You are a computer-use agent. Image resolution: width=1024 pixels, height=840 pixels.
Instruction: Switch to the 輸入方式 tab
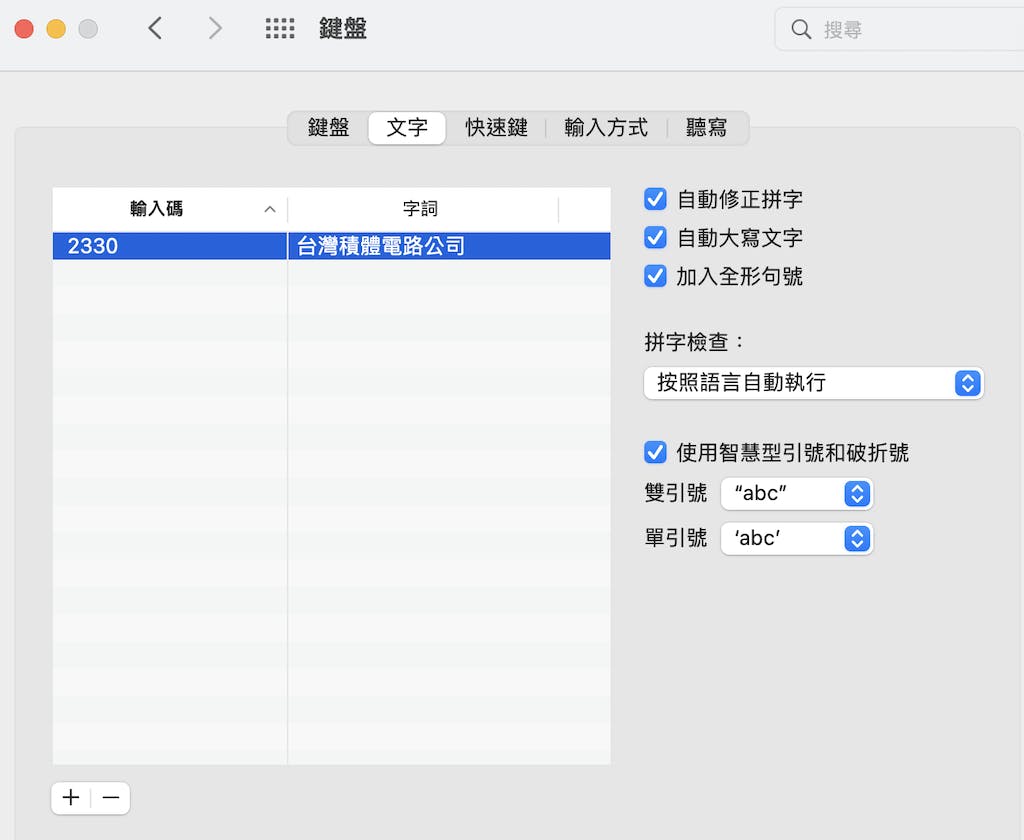606,128
